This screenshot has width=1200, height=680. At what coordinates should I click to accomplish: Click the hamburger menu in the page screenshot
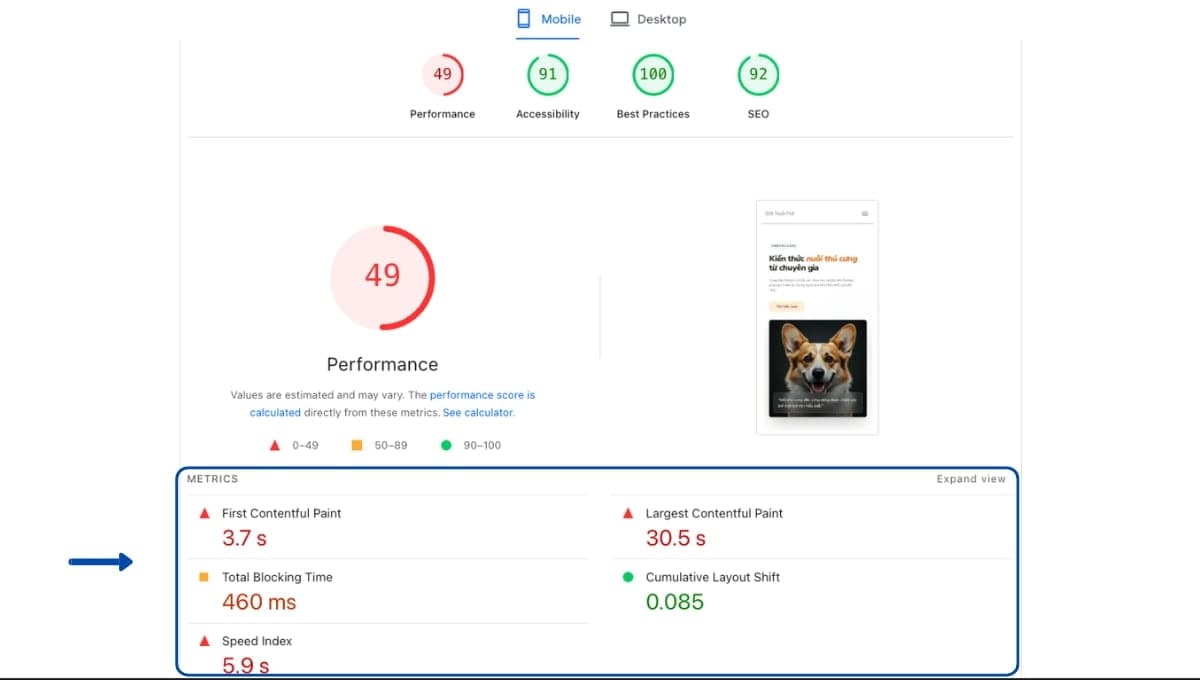tap(865, 213)
